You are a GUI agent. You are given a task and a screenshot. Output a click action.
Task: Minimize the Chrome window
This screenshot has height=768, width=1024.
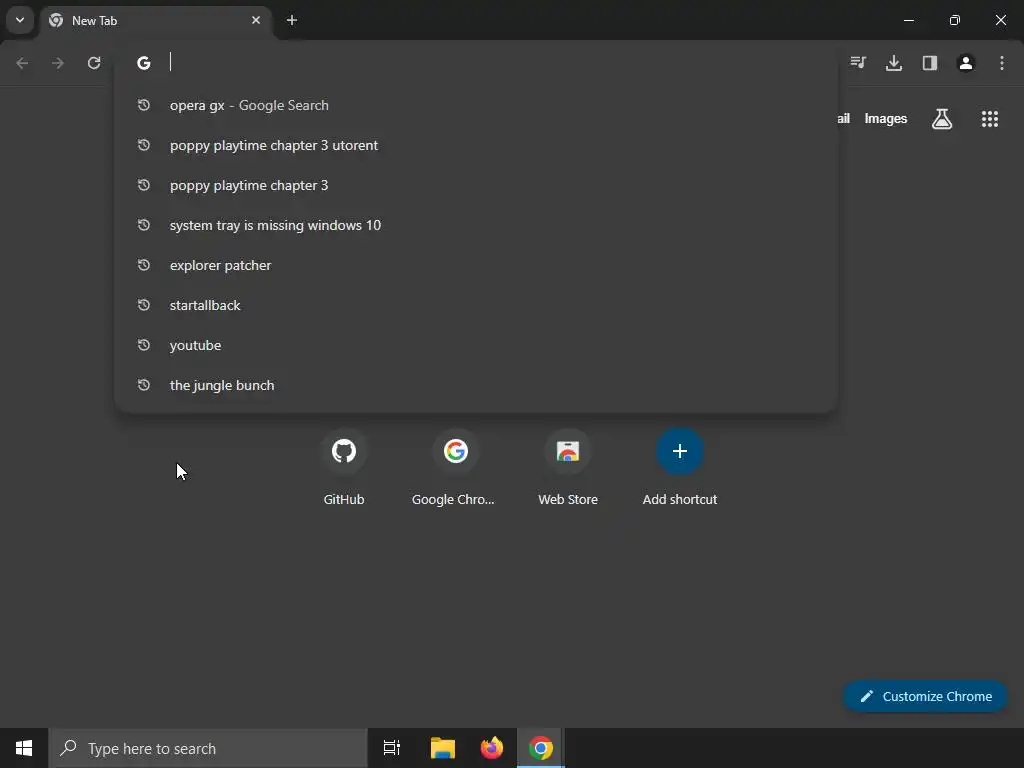point(908,20)
